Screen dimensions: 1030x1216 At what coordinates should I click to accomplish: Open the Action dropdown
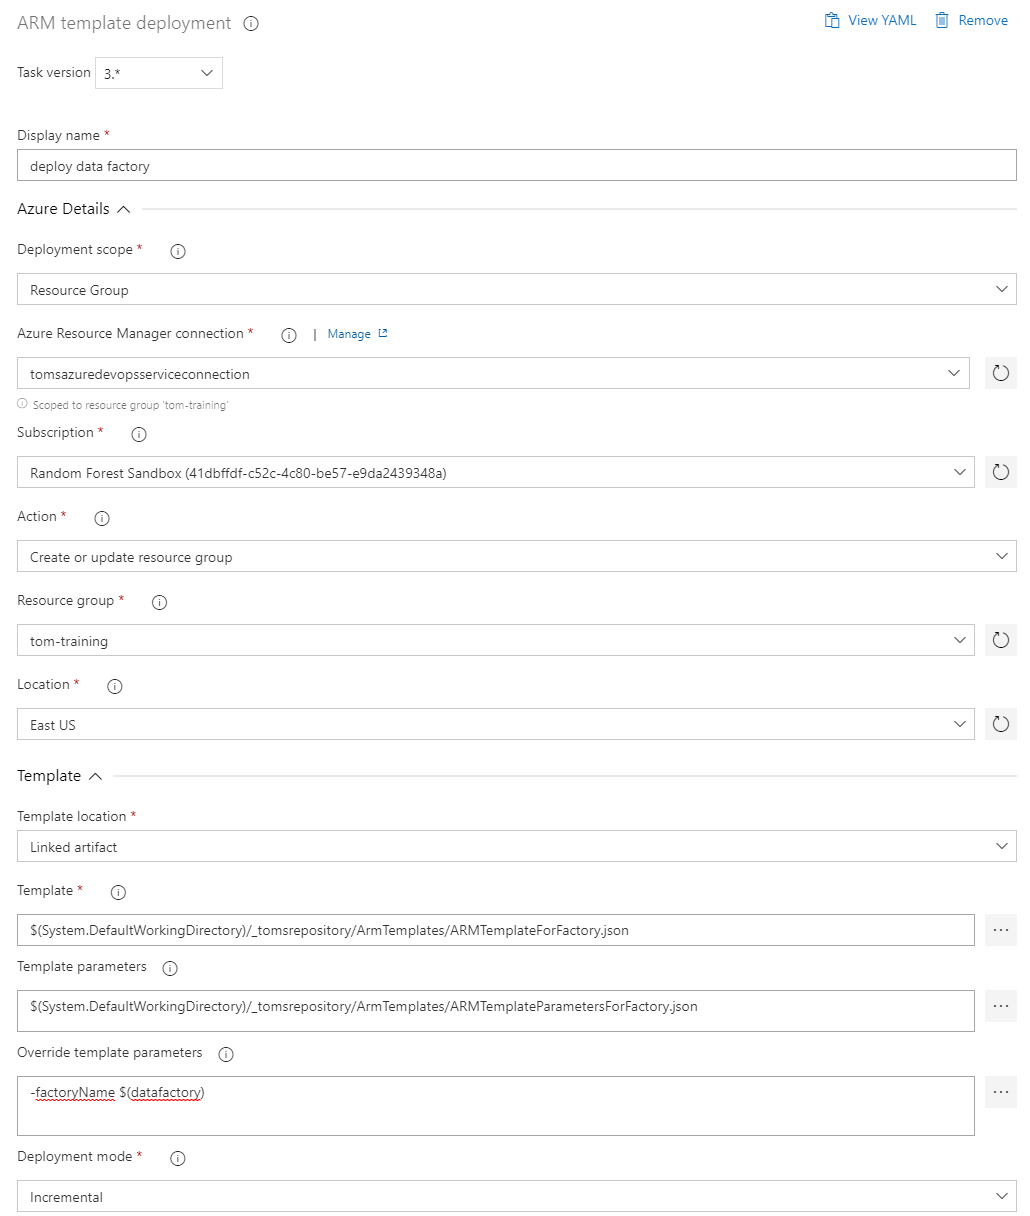516,557
